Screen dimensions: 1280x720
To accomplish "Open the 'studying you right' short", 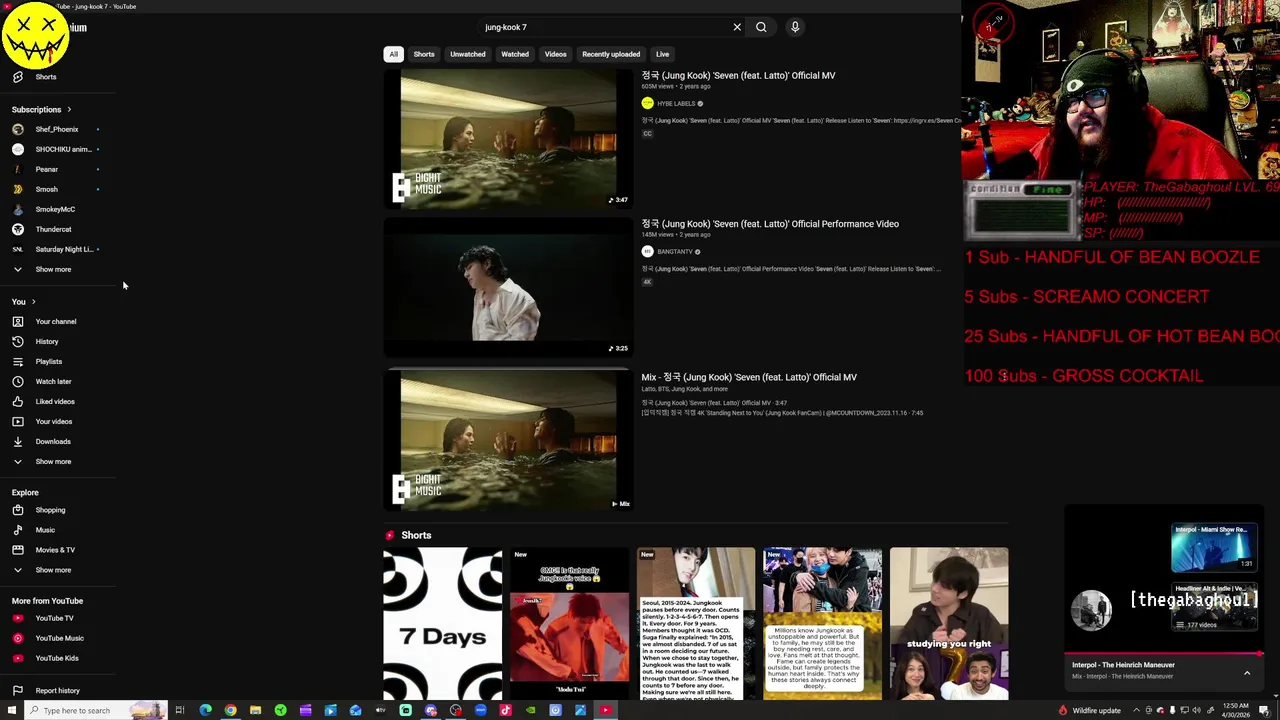I will [x=949, y=623].
